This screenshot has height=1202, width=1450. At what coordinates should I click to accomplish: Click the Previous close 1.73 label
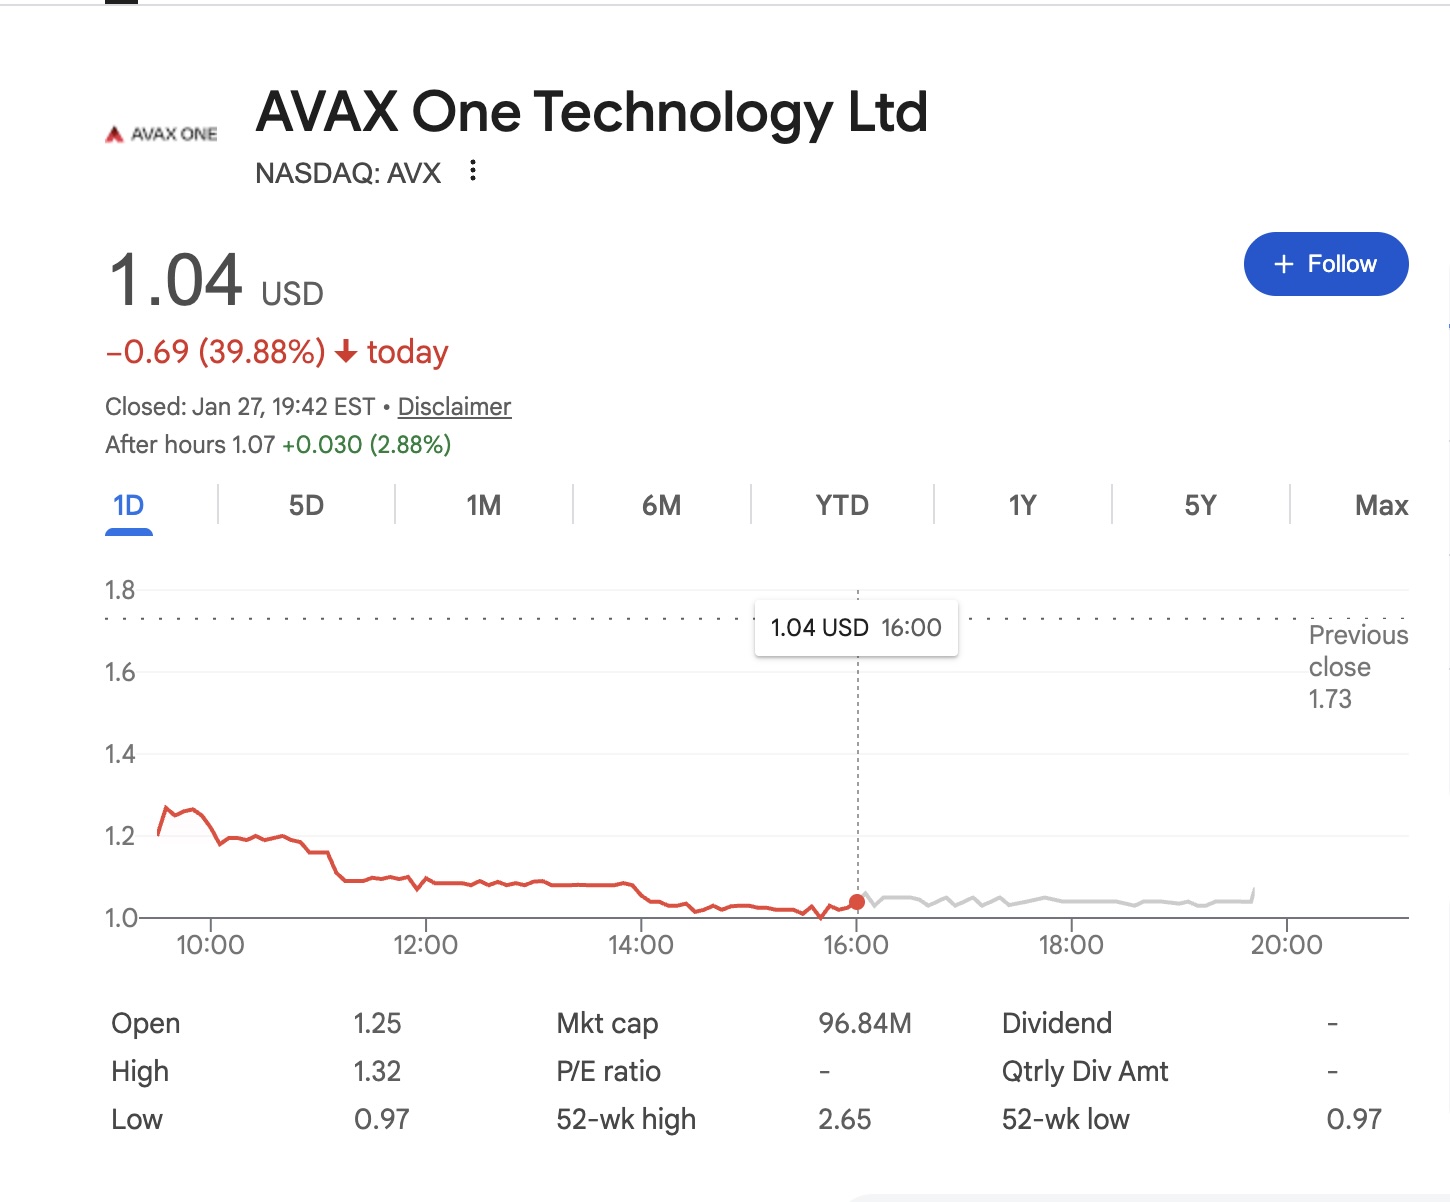point(1357,666)
